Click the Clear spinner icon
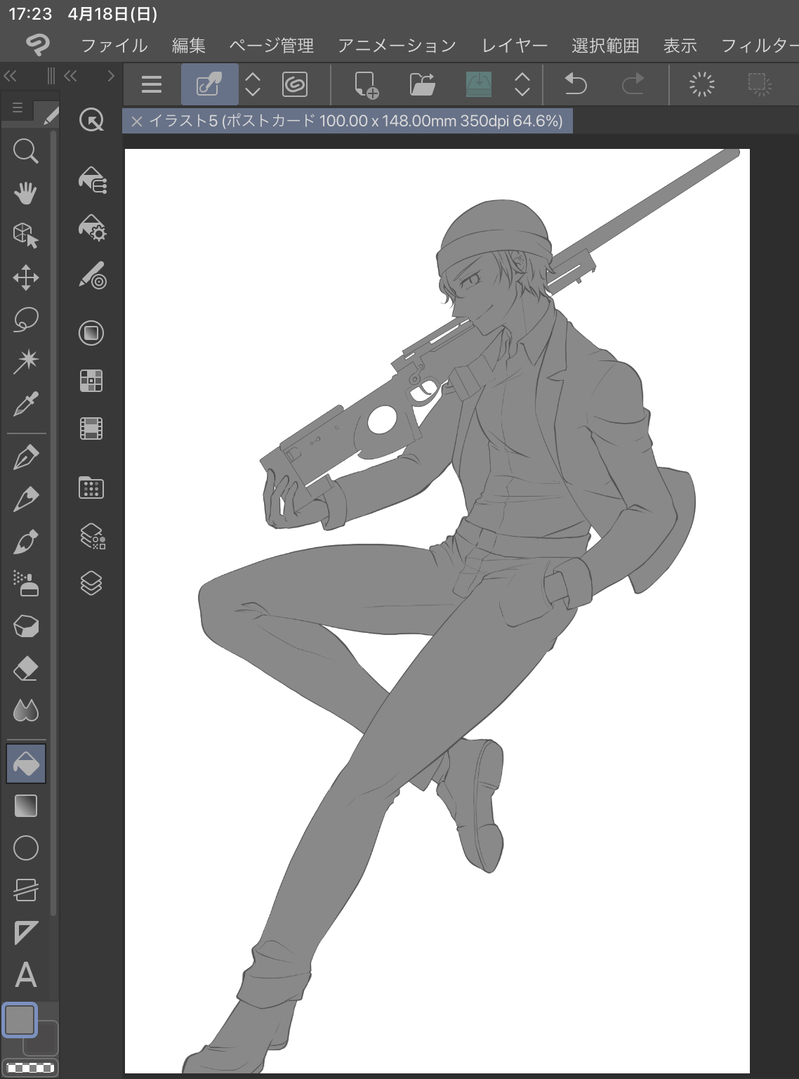 tap(702, 84)
